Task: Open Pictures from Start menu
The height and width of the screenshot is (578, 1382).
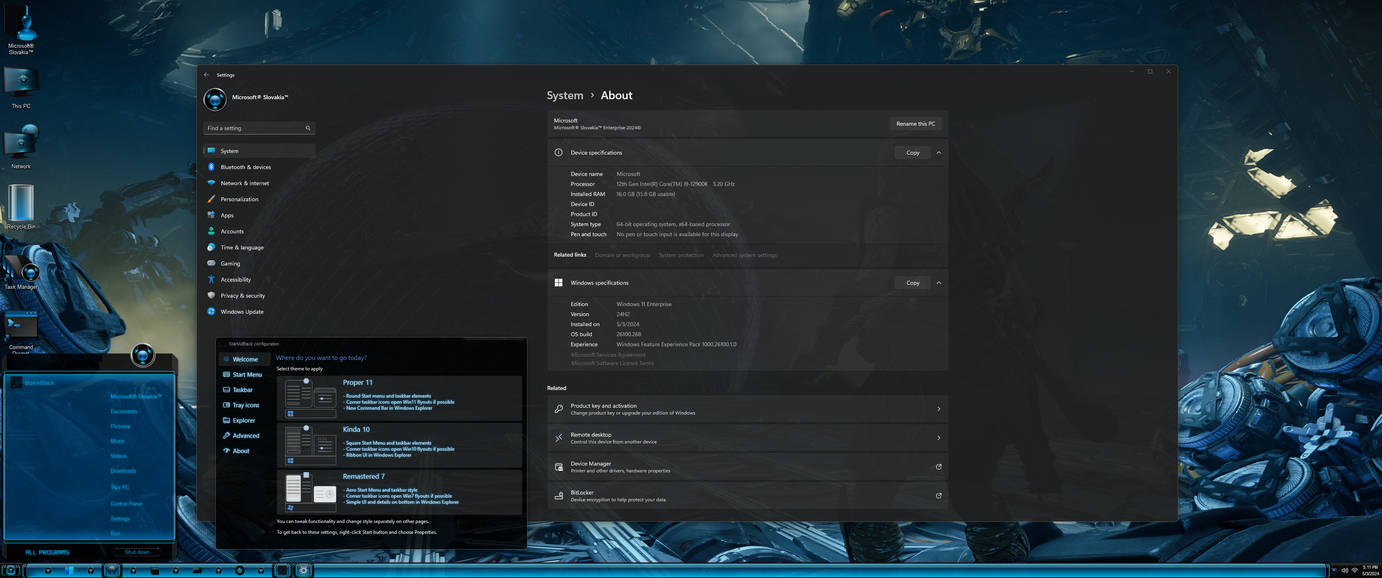Action: [120, 426]
